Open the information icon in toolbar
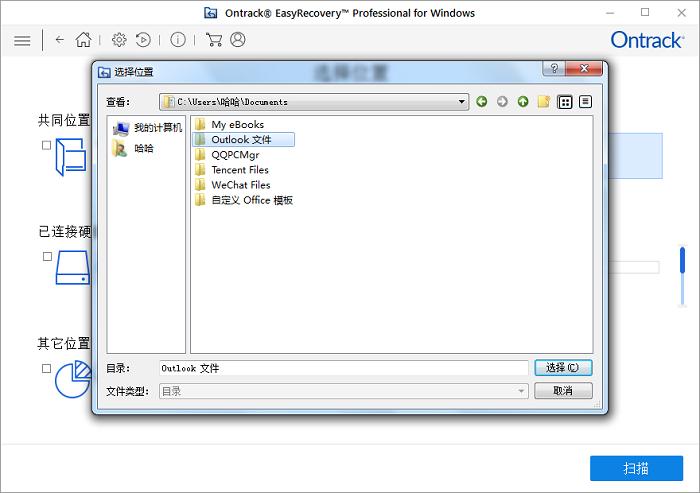The image size is (700, 493). 178,40
